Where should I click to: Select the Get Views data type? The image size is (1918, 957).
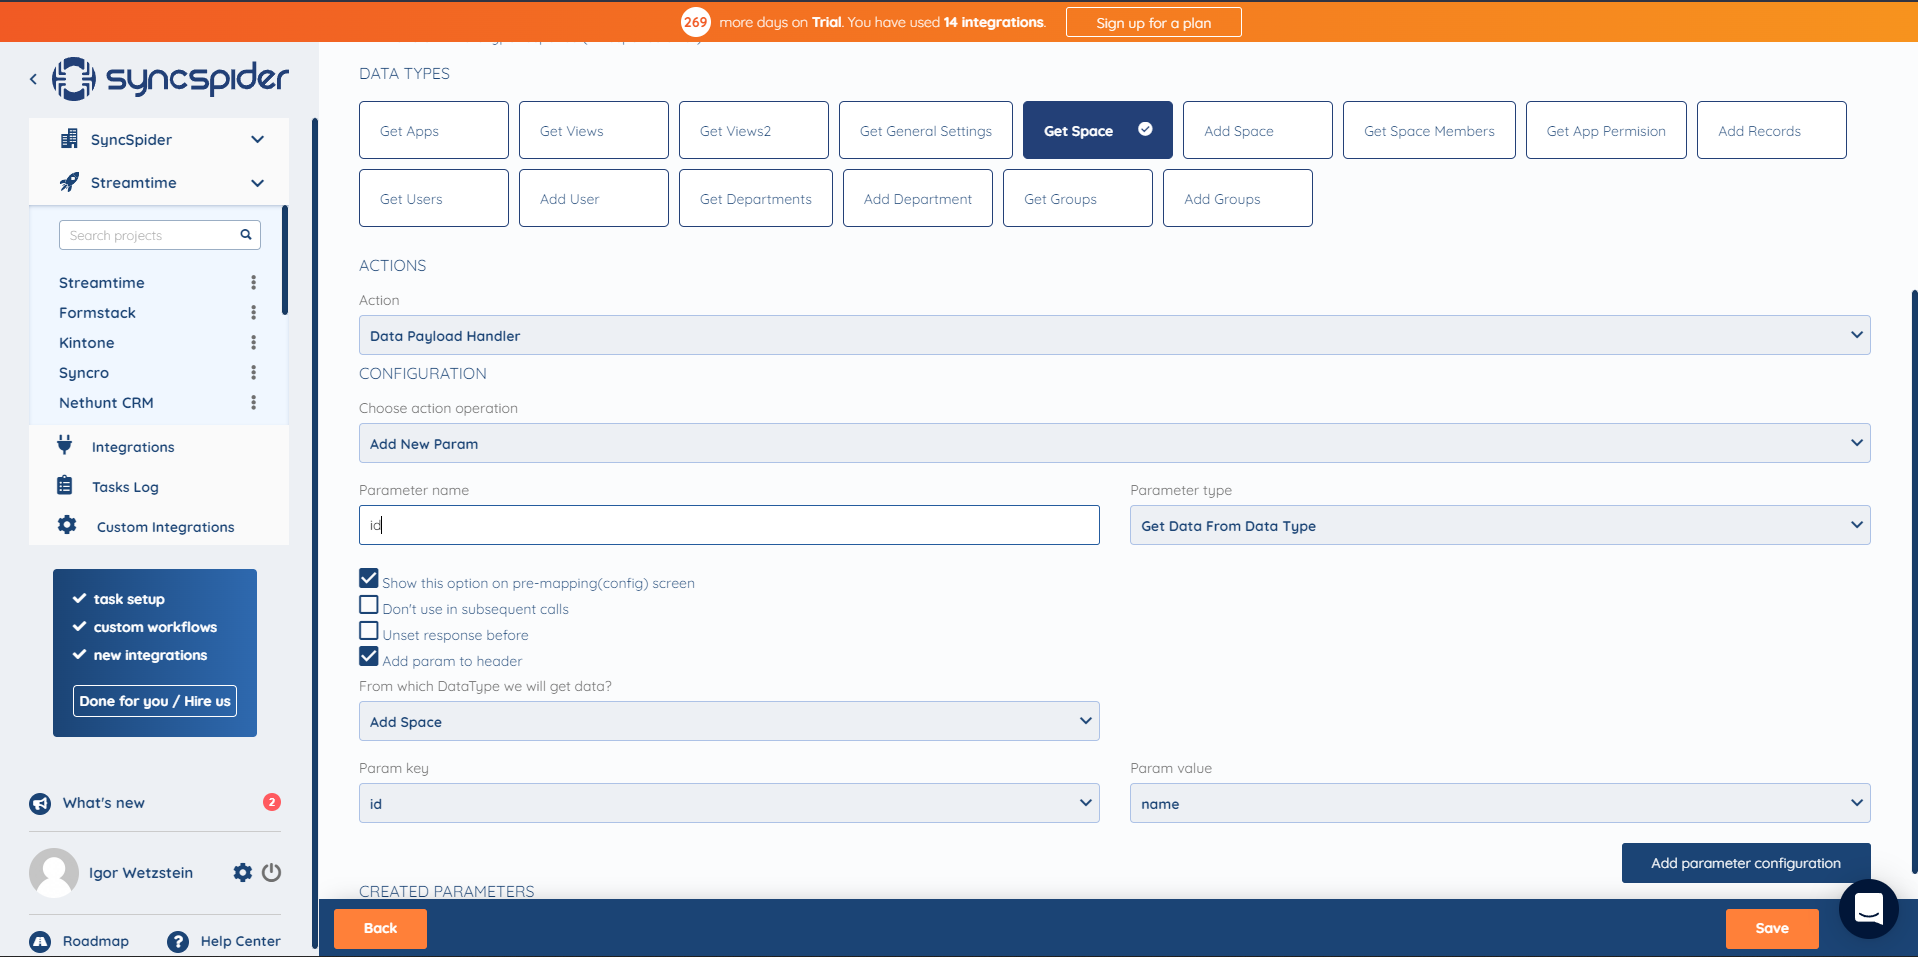point(594,130)
